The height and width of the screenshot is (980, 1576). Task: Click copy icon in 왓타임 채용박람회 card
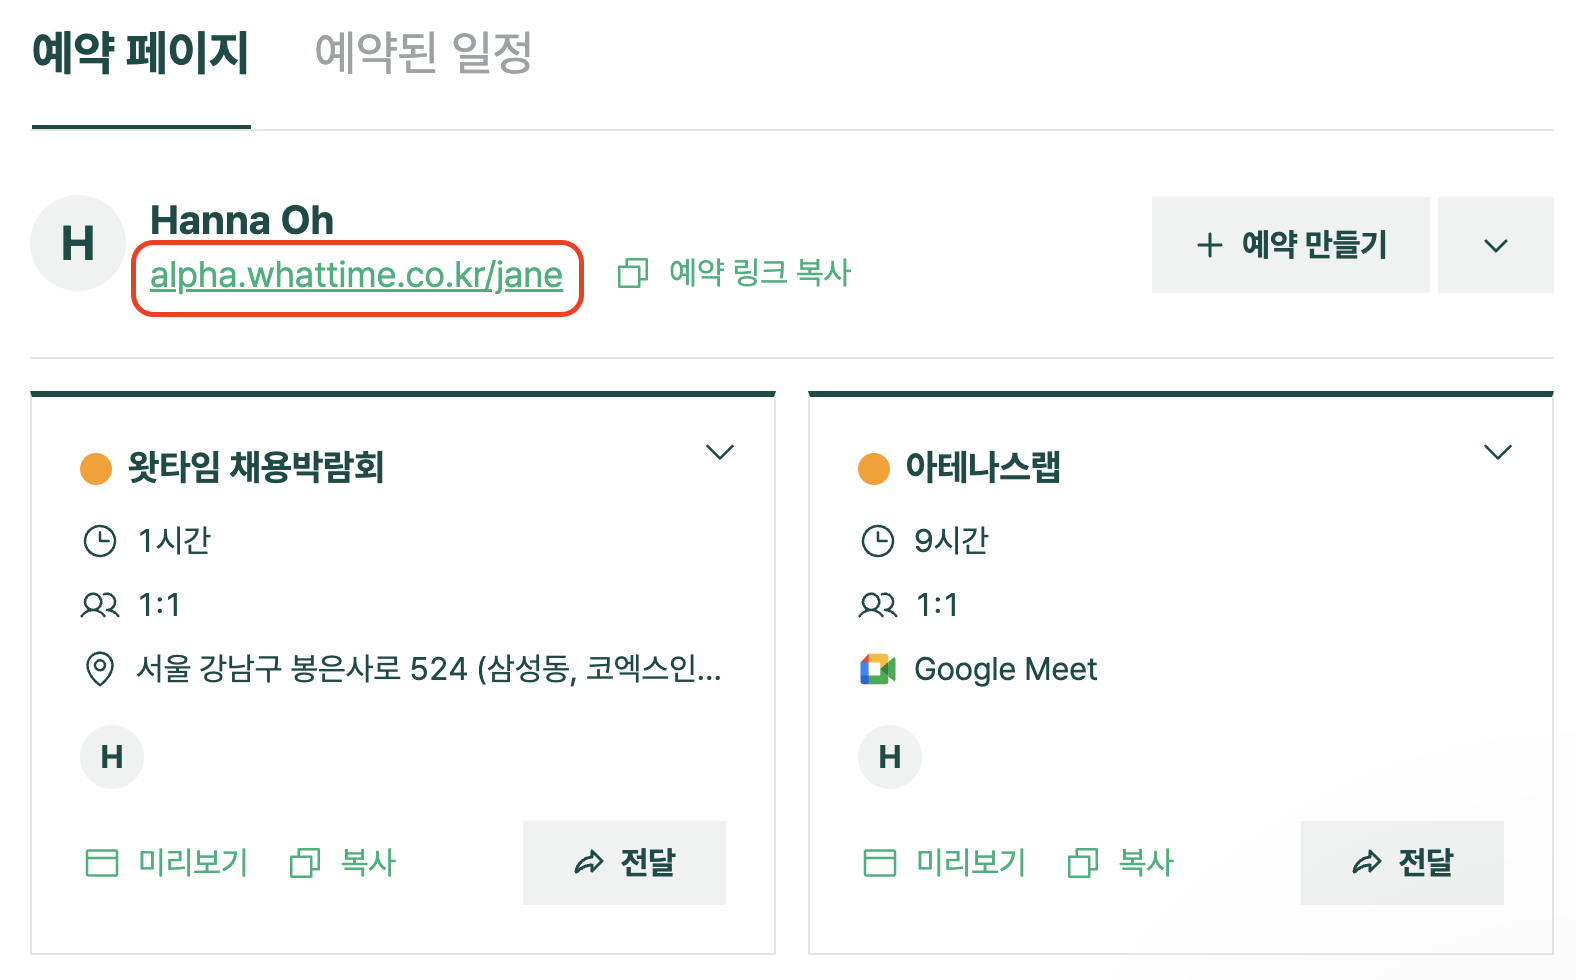coord(304,862)
